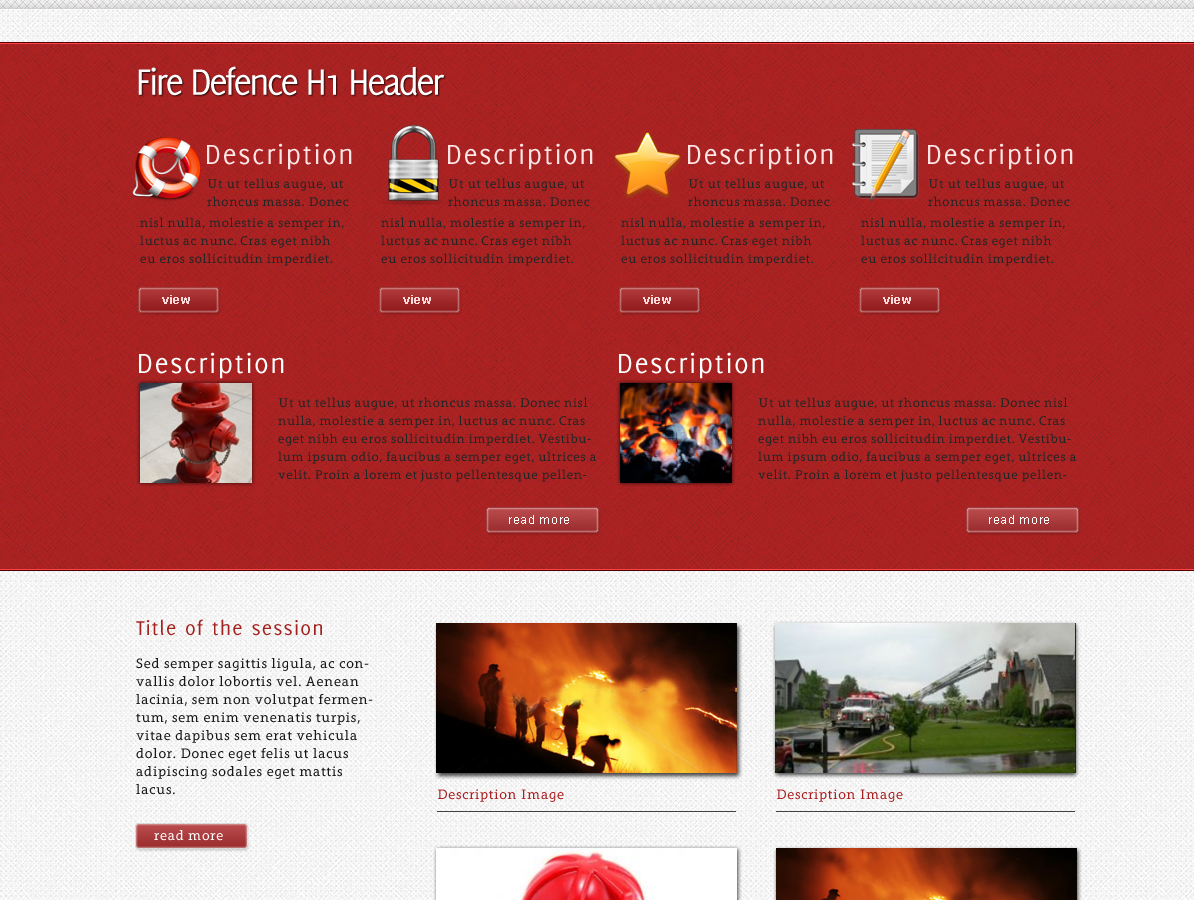Click the padlock icon

coord(413,164)
